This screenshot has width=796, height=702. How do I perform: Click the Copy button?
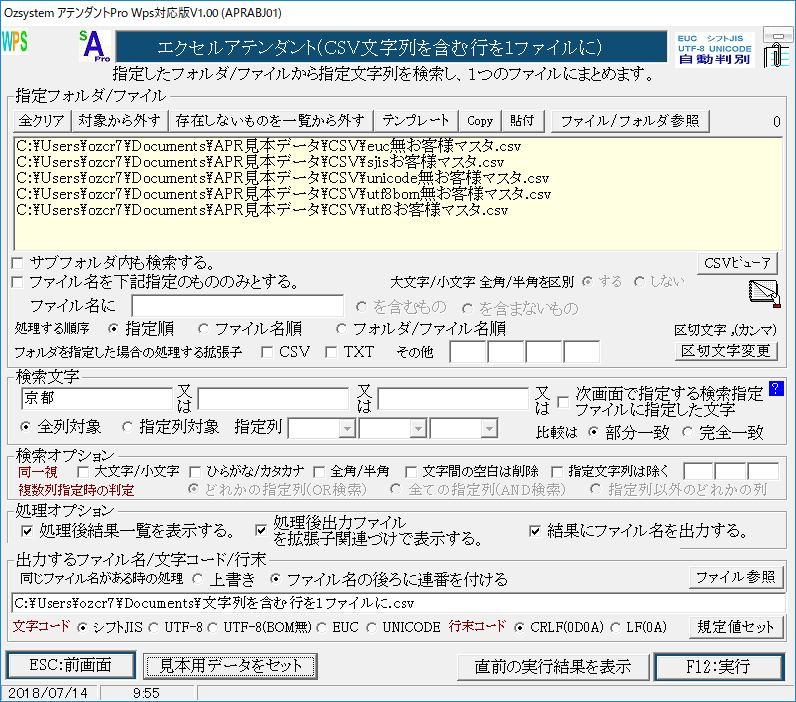[480, 121]
